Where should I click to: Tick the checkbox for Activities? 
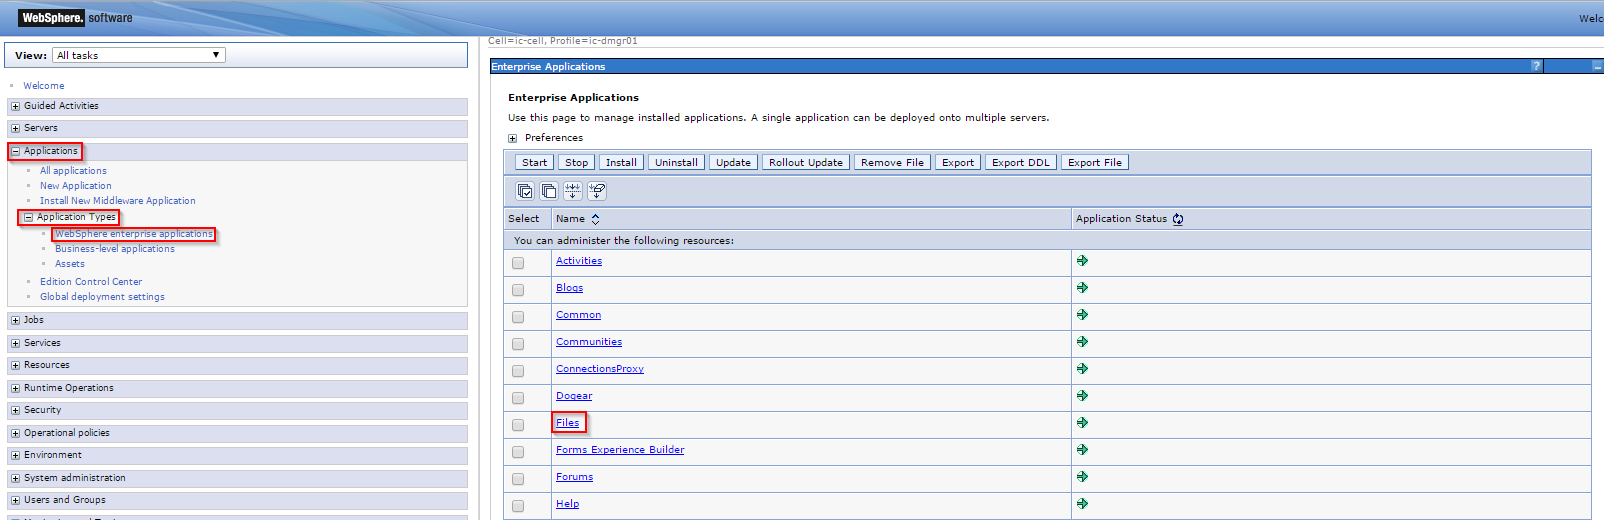pyautogui.click(x=518, y=263)
